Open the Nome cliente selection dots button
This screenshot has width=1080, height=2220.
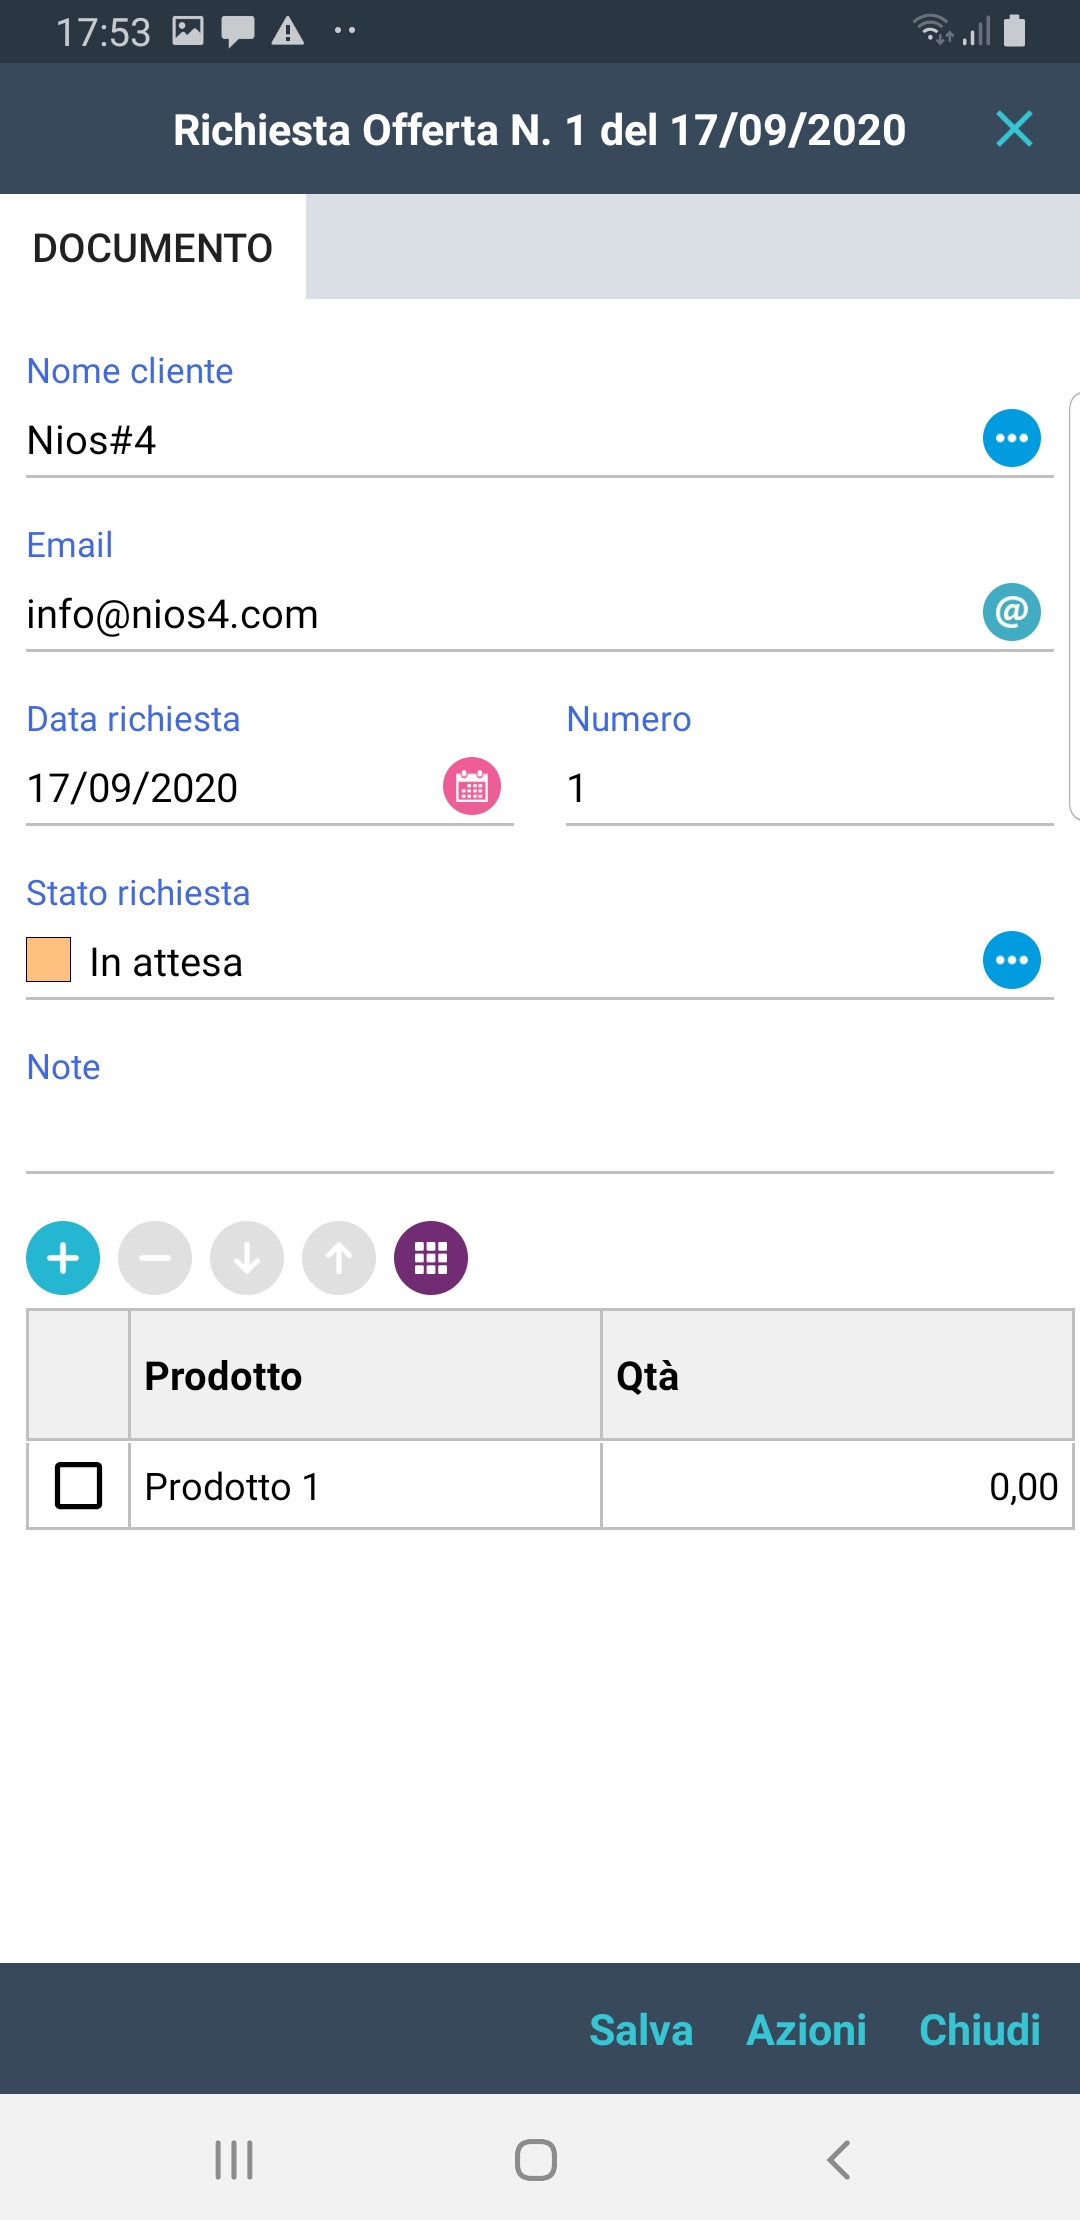click(x=1012, y=438)
